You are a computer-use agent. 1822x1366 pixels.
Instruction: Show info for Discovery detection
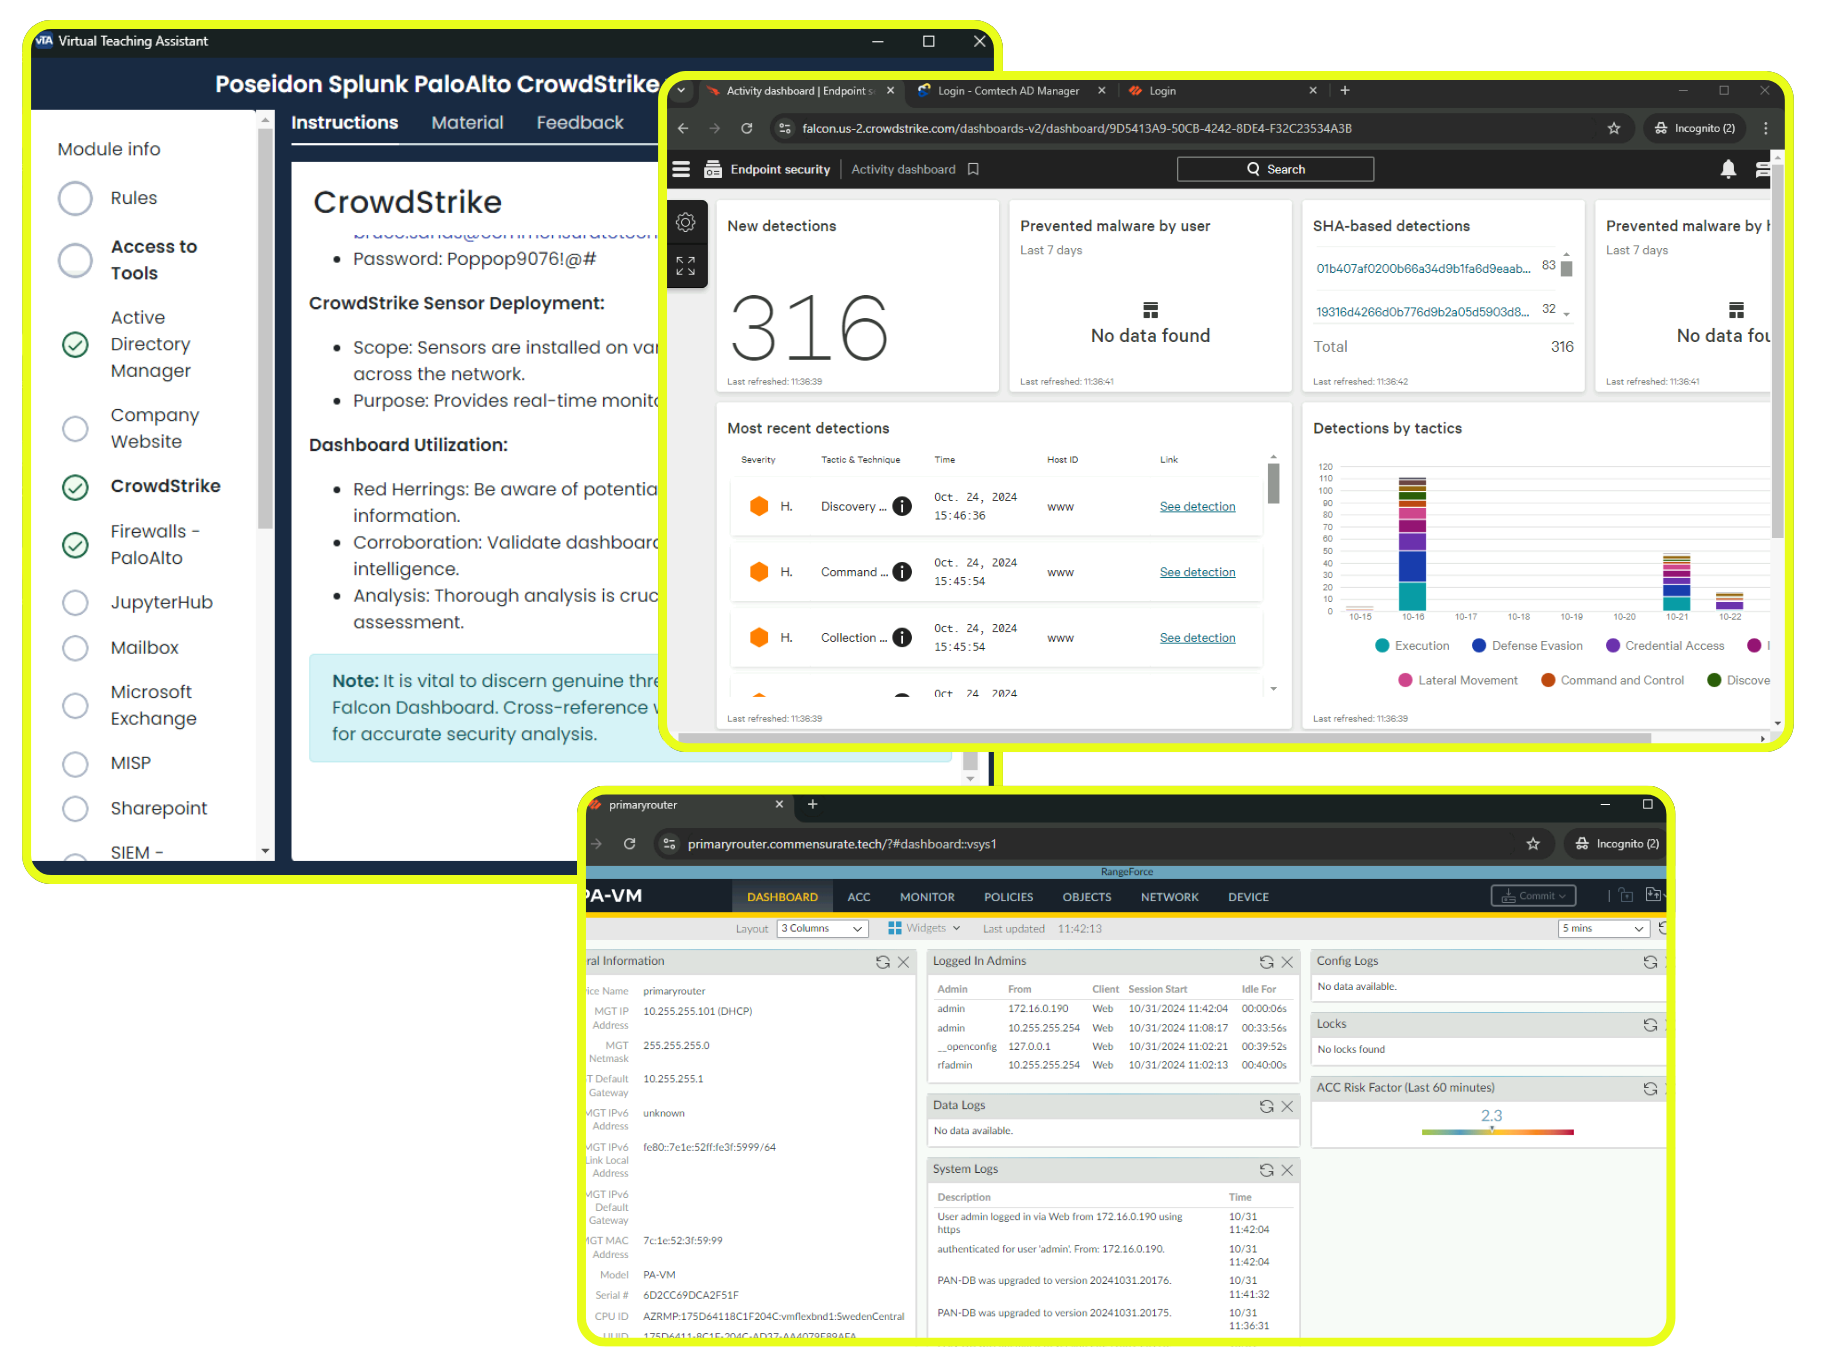click(x=902, y=506)
